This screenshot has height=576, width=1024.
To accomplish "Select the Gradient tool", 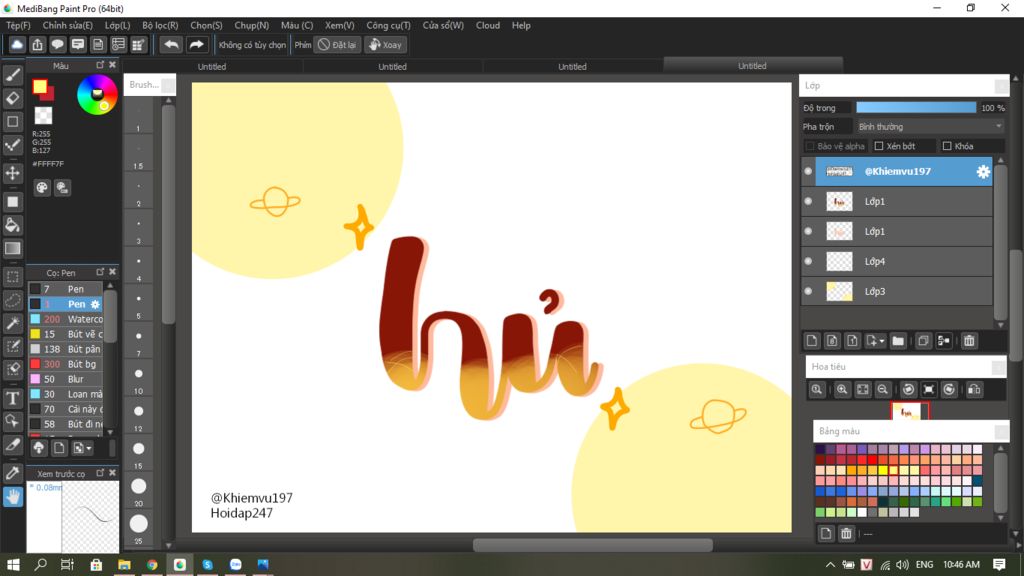I will pyautogui.click(x=12, y=248).
